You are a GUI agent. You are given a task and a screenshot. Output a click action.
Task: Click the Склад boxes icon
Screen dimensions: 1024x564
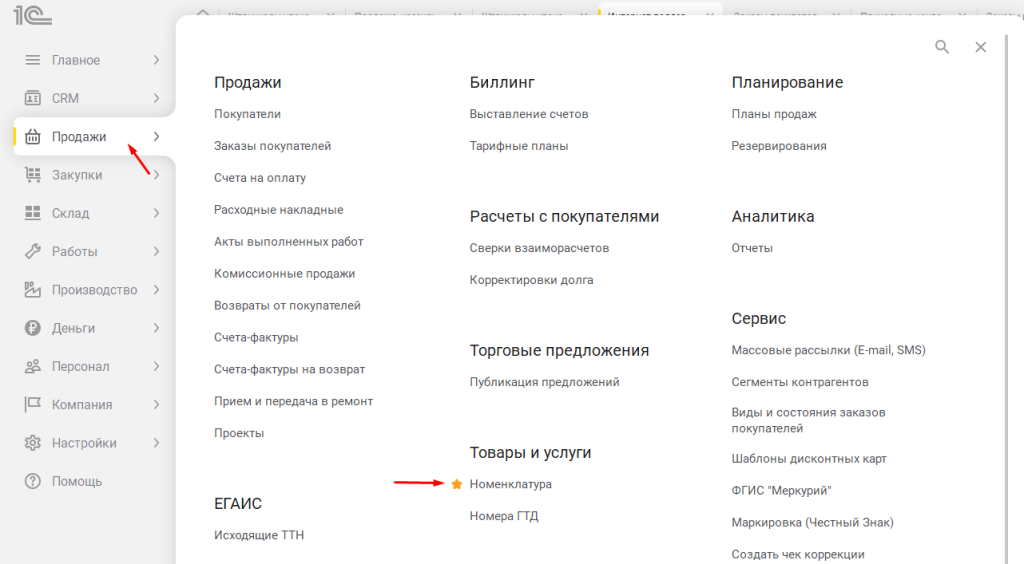(33, 213)
